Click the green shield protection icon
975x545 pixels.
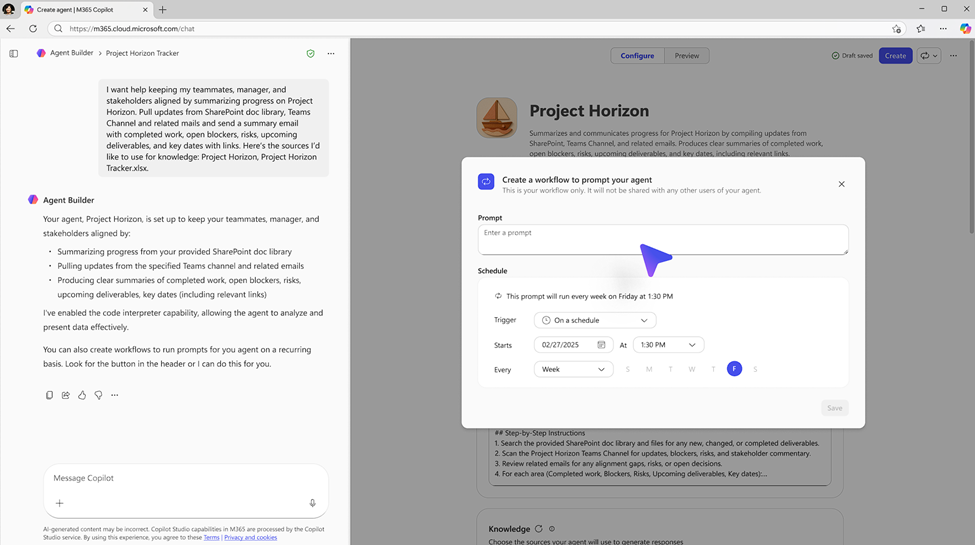pyautogui.click(x=310, y=54)
